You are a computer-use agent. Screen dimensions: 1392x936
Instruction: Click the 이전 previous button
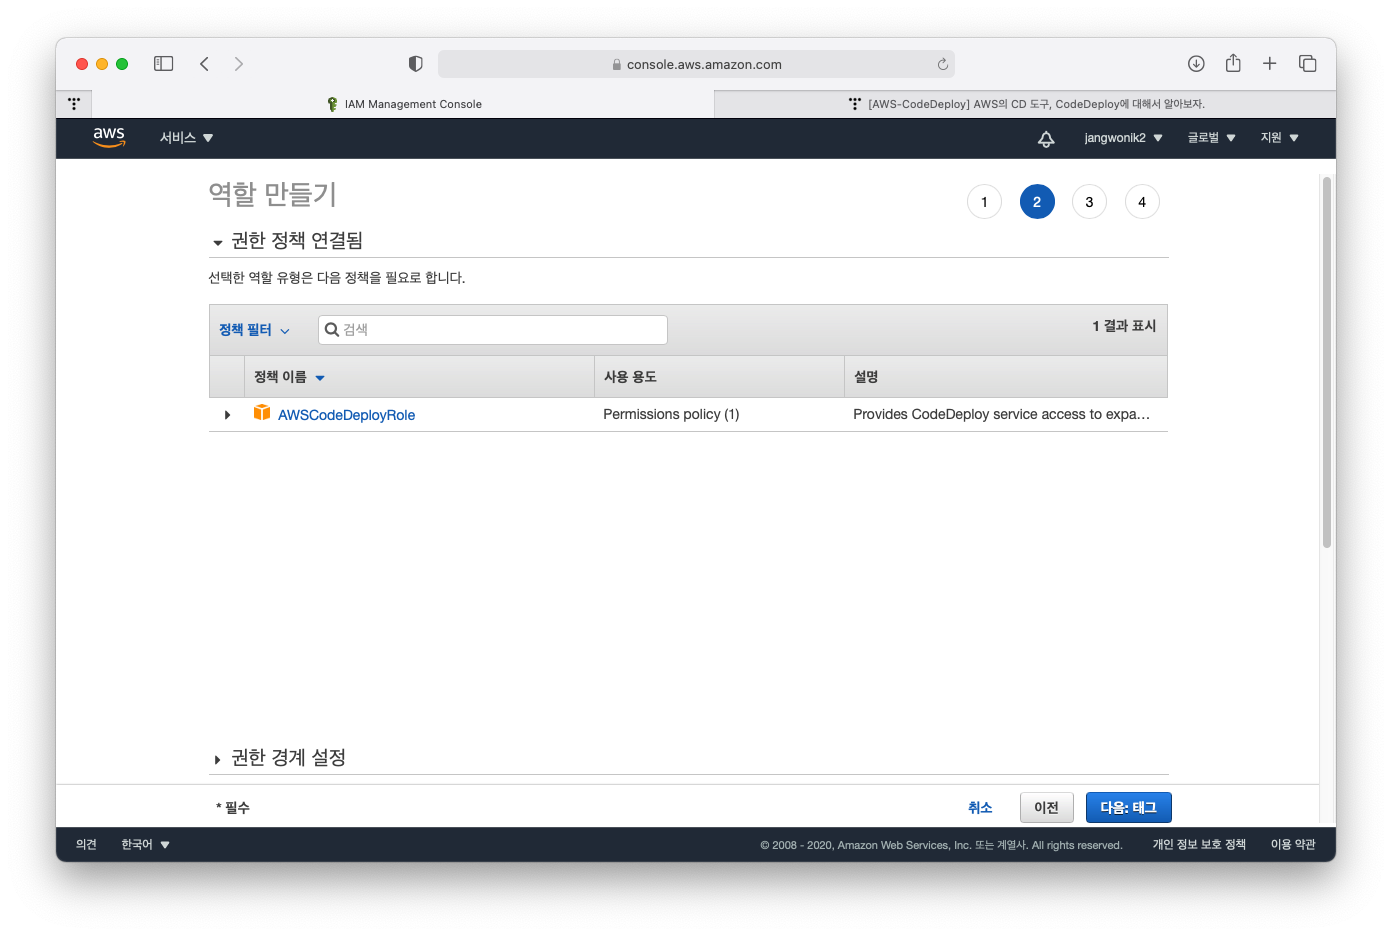1047,808
